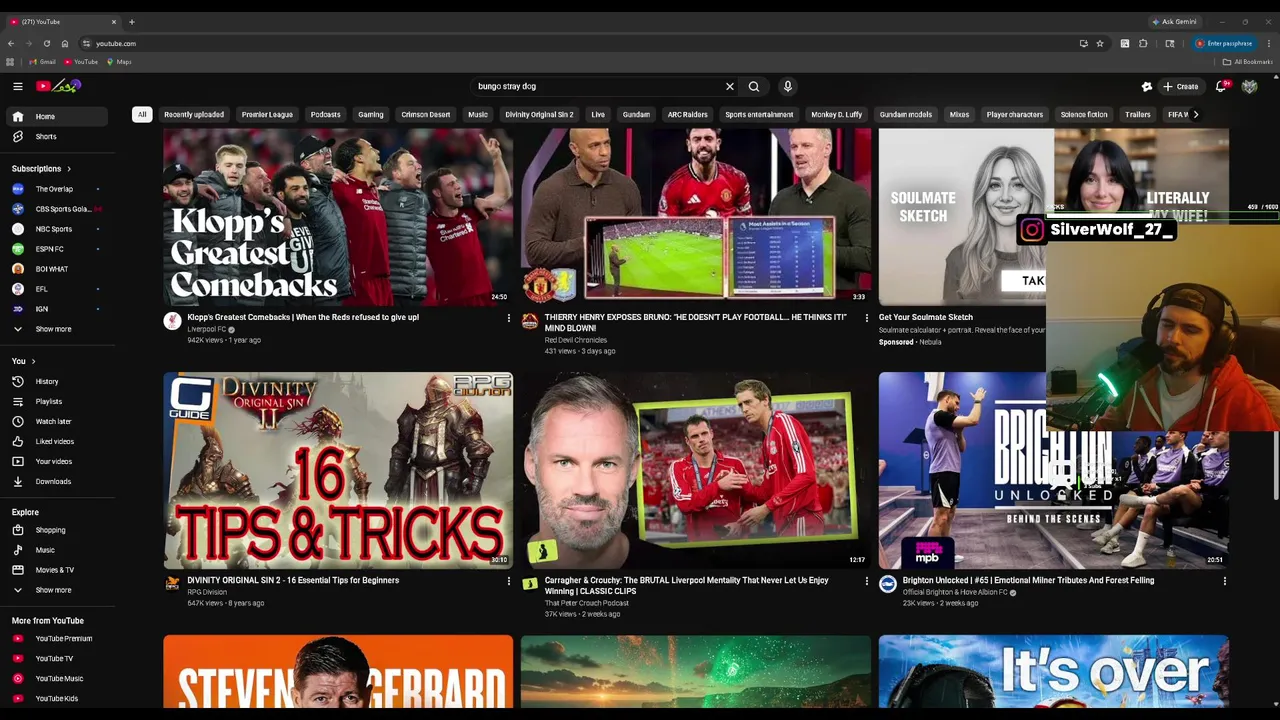Open the All Bookmarks folder
The width and height of the screenshot is (1280, 720).
tap(1248, 62)
